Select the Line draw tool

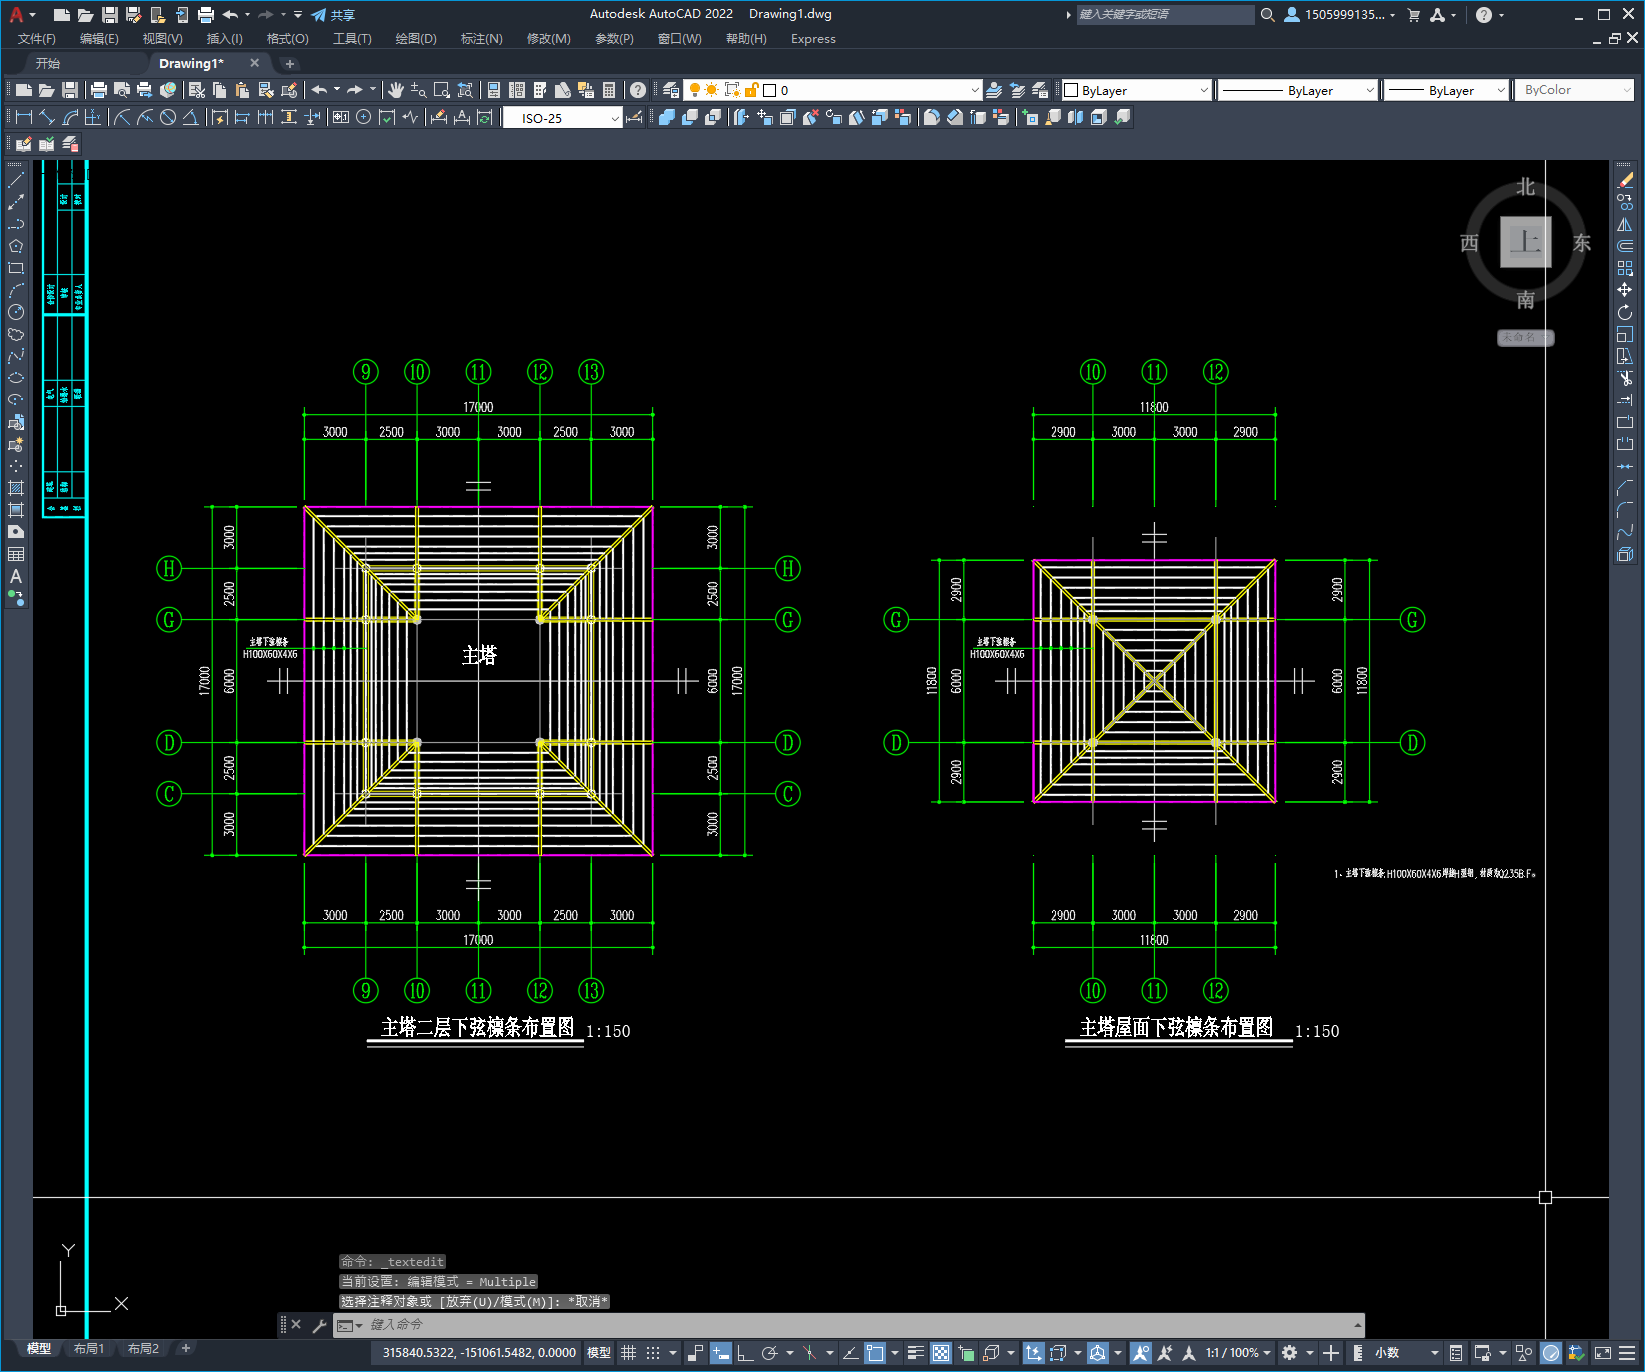[x=16, y=180]
